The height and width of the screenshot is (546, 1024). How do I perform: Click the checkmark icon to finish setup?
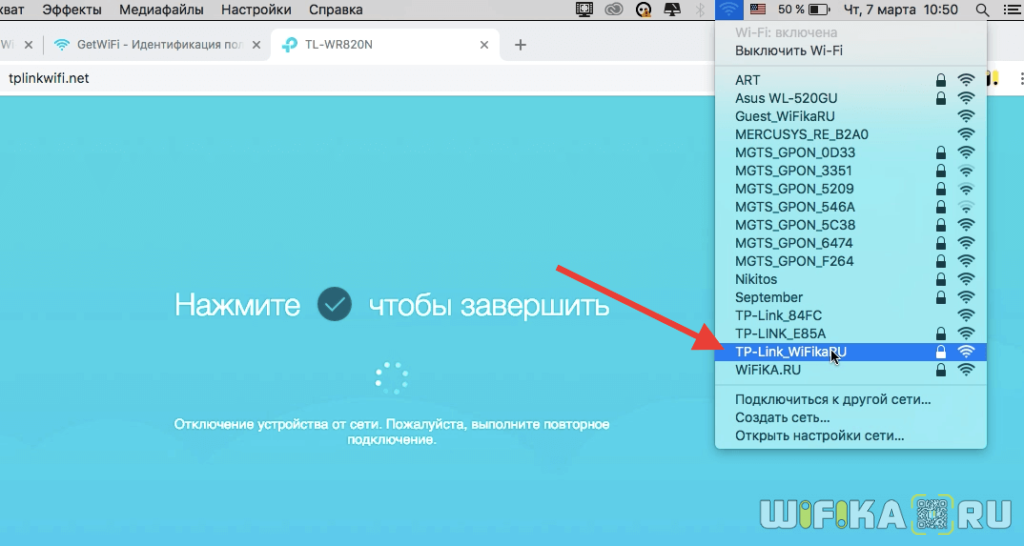pos(334,304)
